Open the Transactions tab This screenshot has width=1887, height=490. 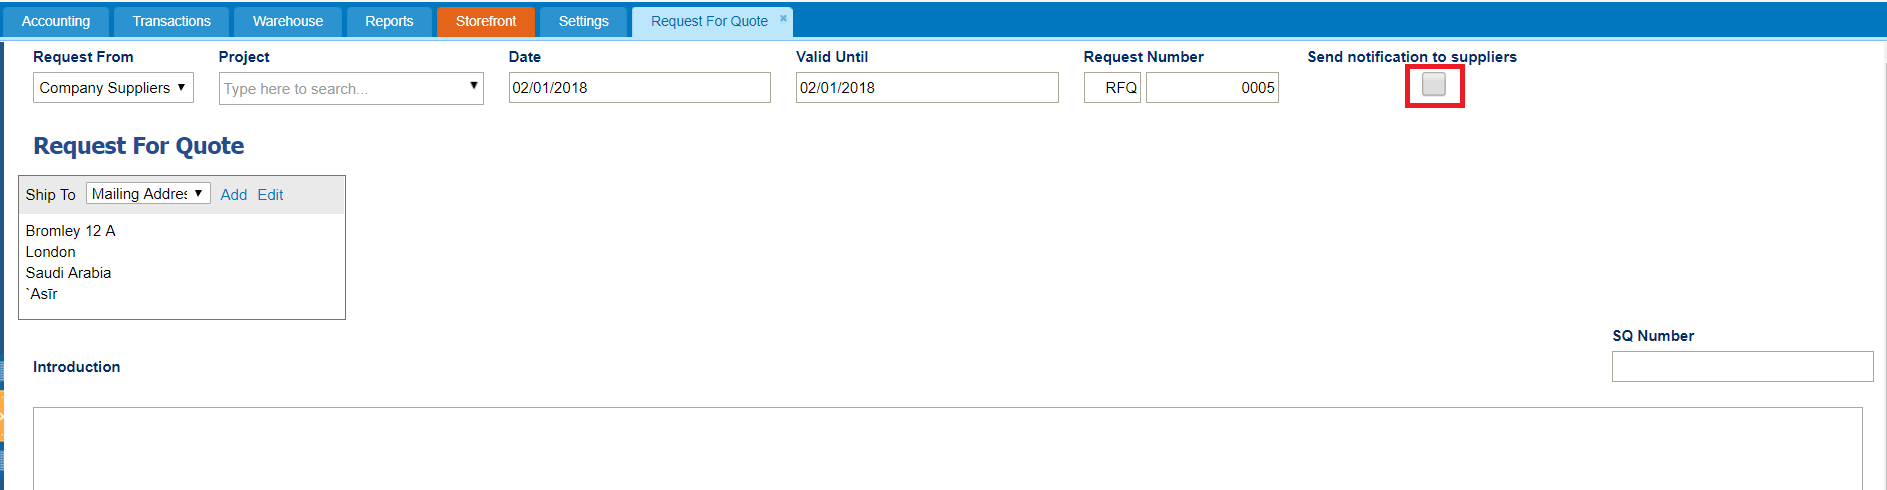pos(172,21)
